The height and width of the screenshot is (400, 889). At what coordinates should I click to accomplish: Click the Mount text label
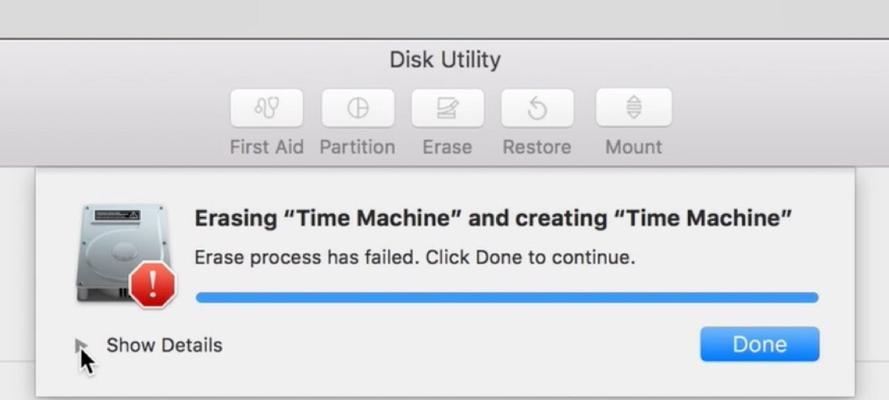[x=633, y=147]
